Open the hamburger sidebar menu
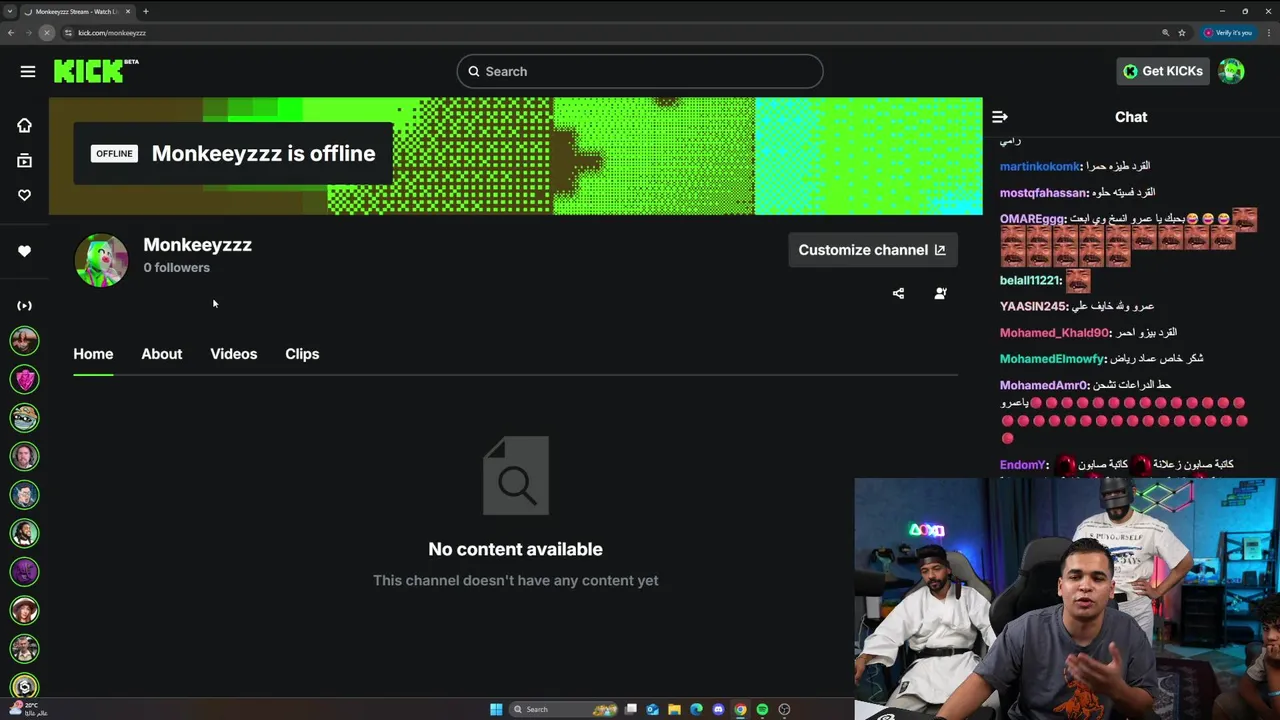 coord(28,71)
